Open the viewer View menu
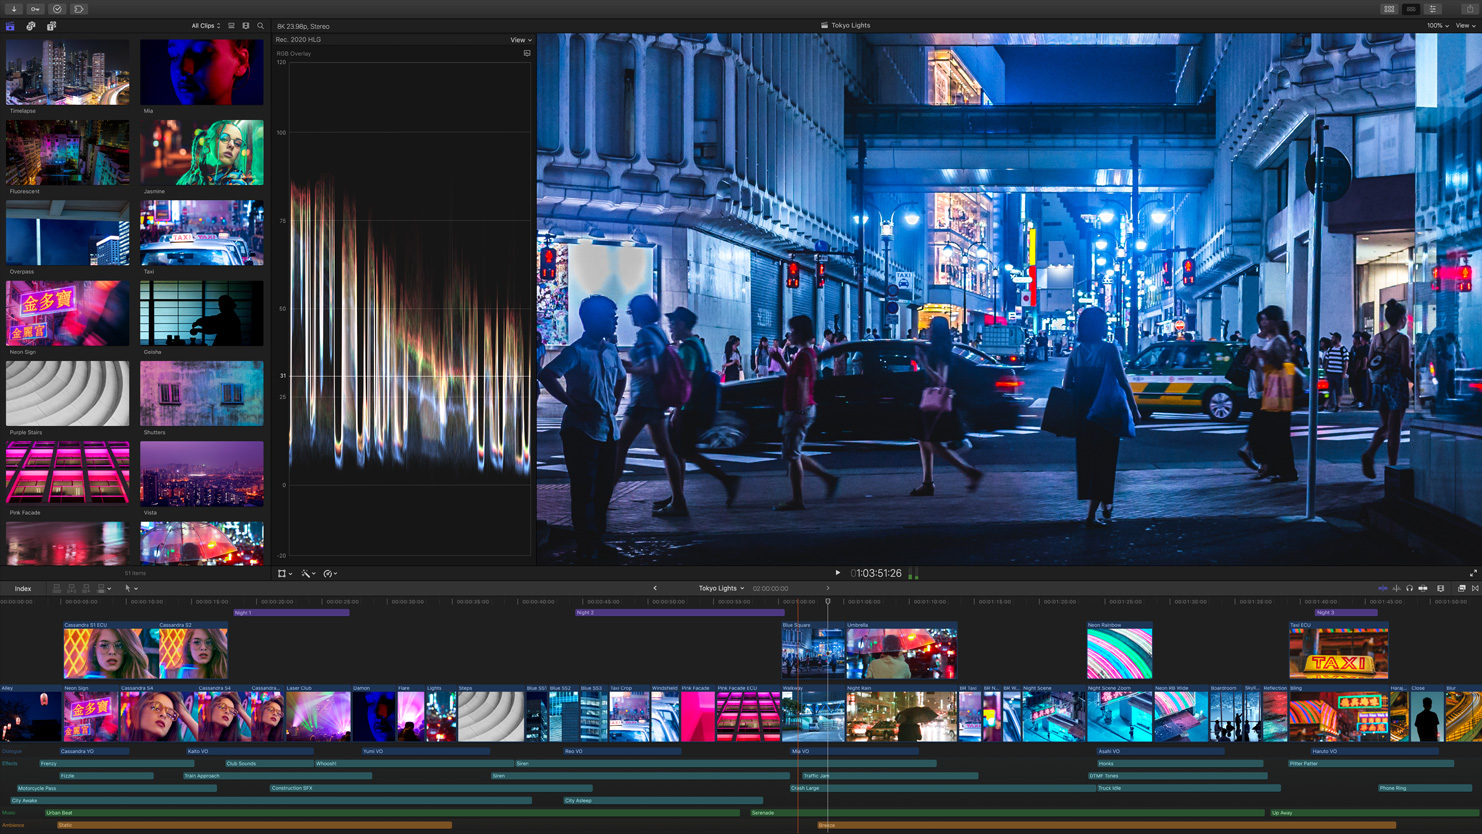The width and height of the screenshot is (1482, 834). click(x=1464, y=26)
